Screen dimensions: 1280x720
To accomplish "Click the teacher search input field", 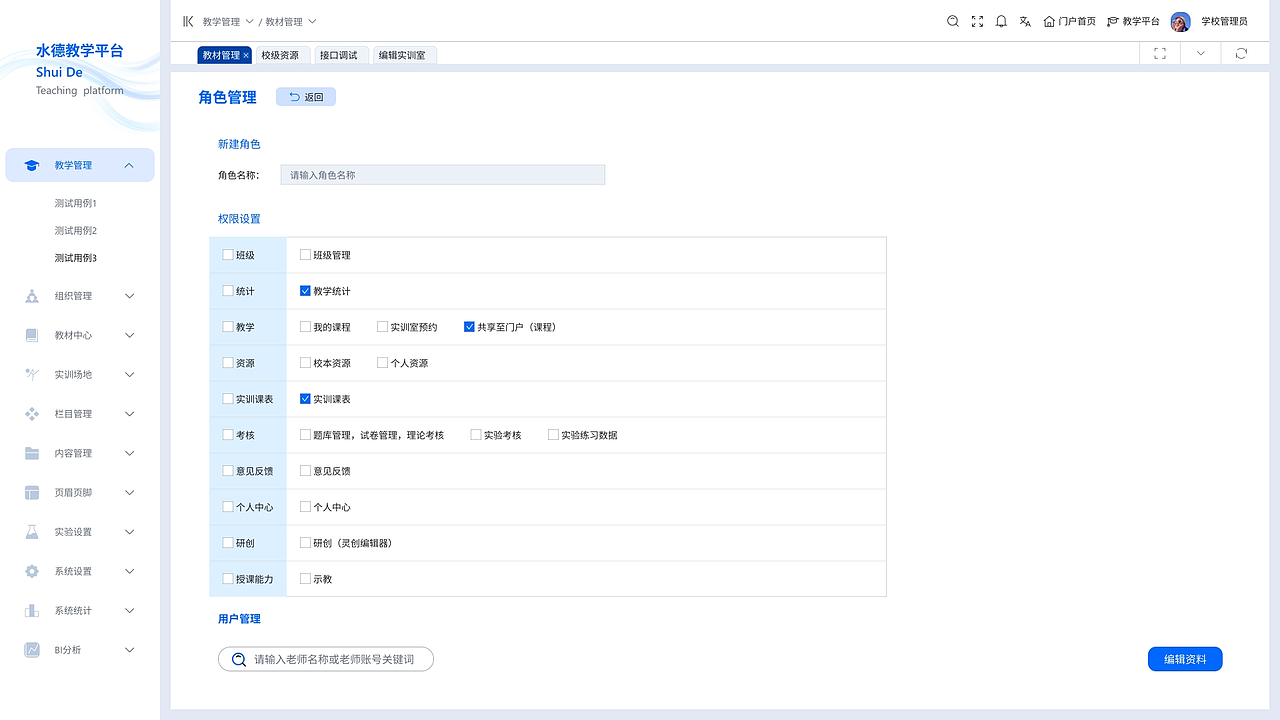I will [x=325, y=659].
